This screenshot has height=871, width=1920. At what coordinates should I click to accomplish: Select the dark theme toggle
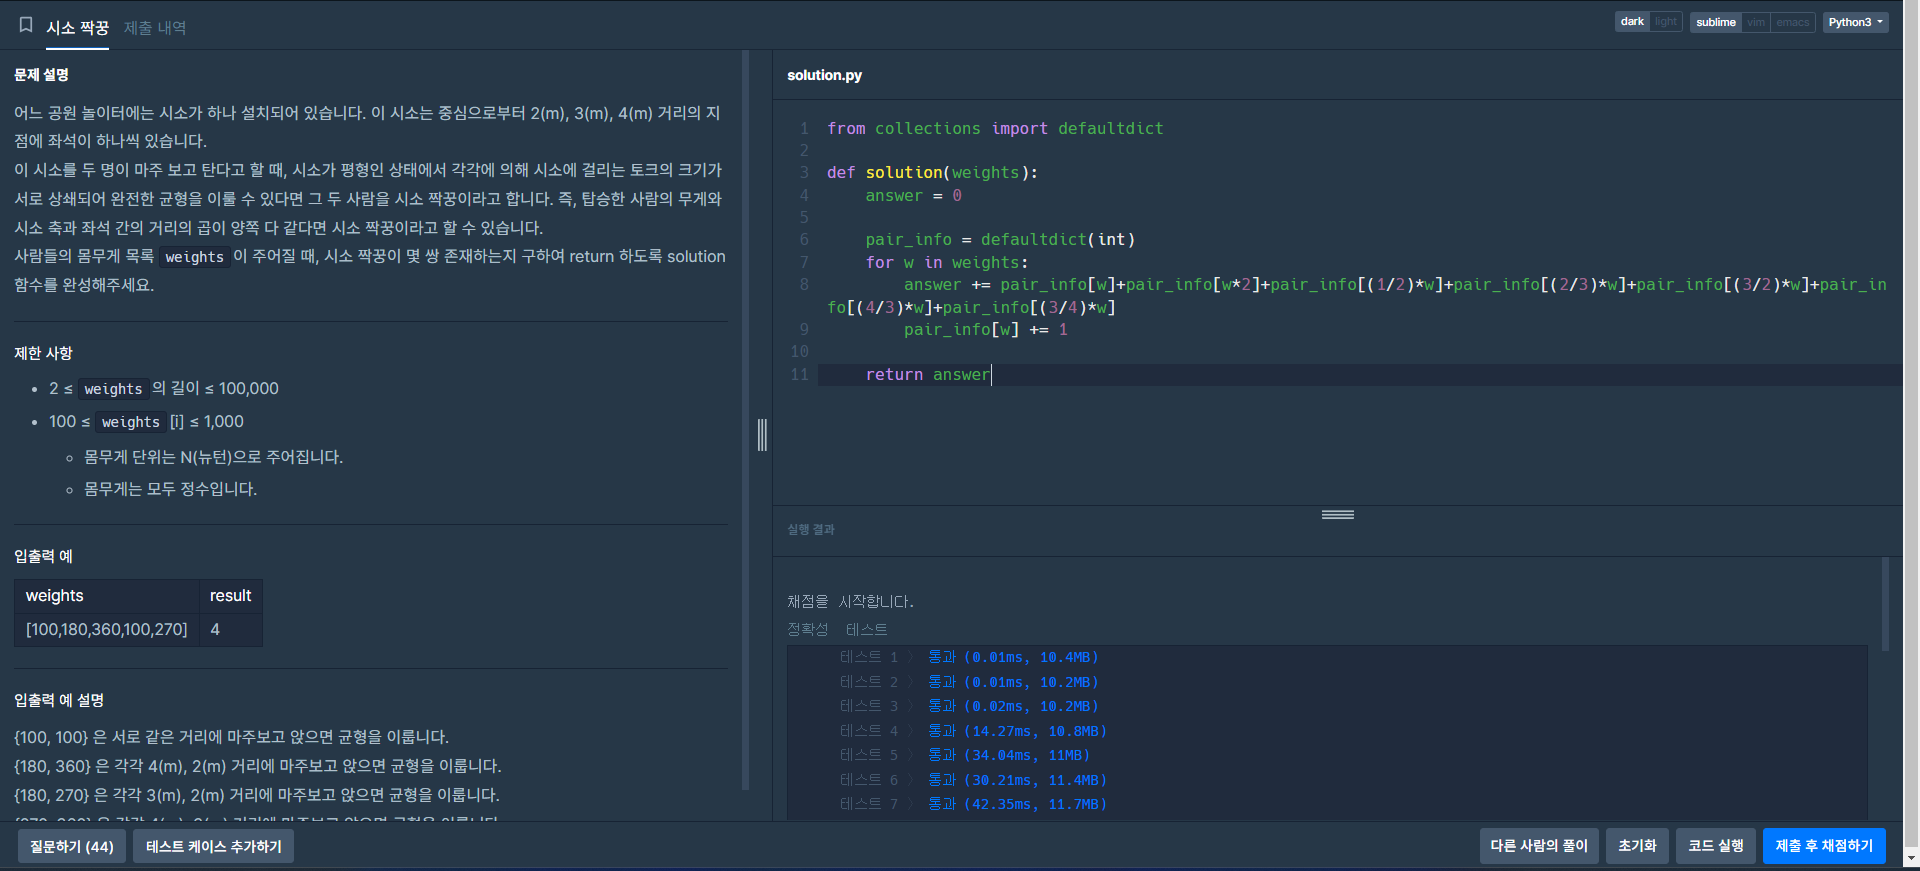pos(1632,22)
